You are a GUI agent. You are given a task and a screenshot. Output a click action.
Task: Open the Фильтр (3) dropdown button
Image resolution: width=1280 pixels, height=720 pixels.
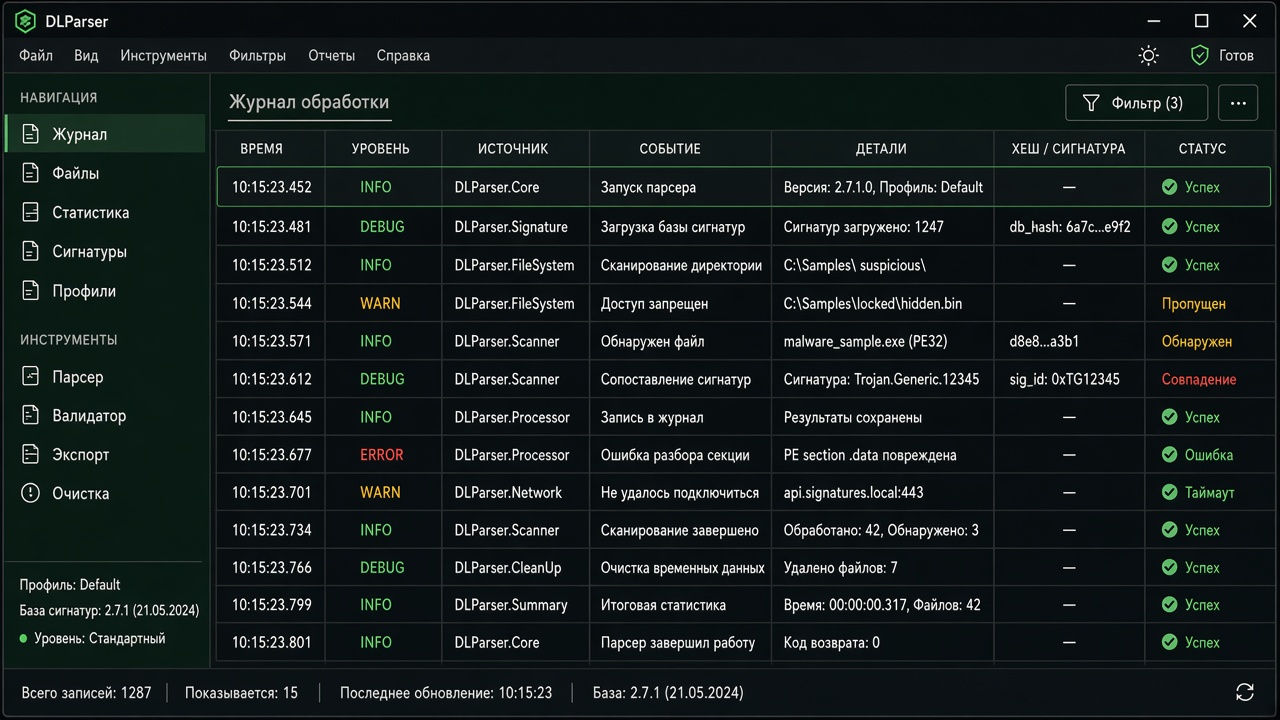pos(1137,103)
